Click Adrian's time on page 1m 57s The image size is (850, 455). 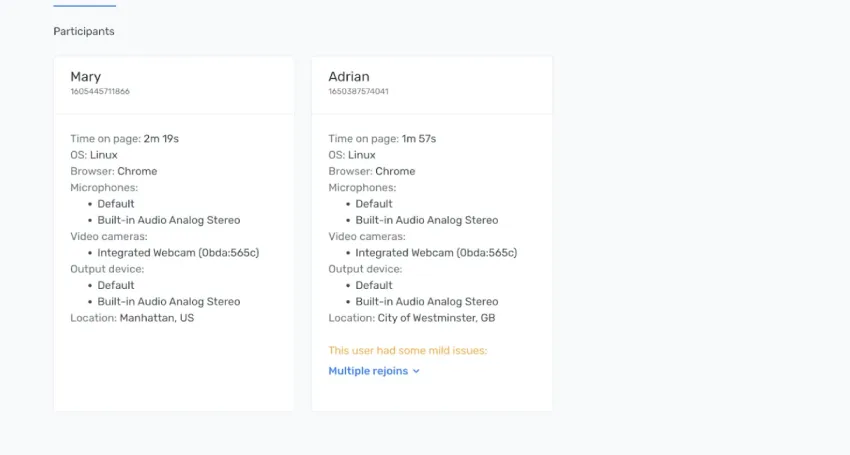(419, 139)
